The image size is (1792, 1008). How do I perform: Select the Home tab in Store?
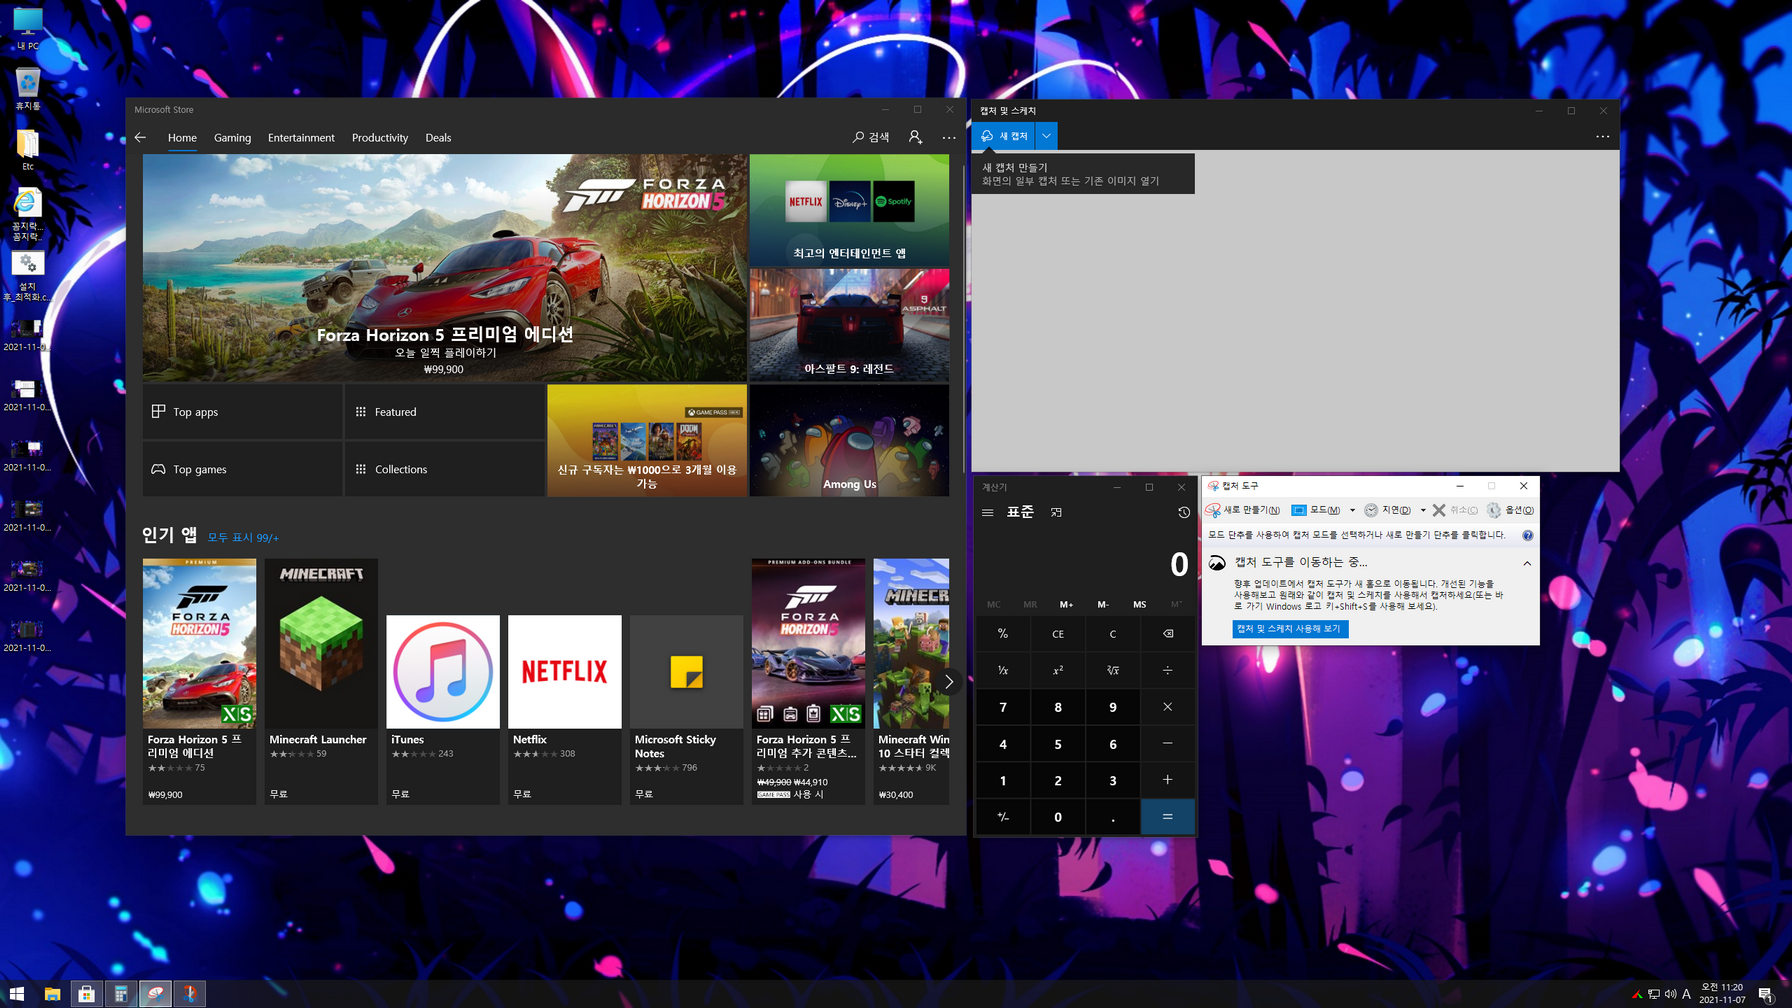pyautogui.click(x=182, y=138)
